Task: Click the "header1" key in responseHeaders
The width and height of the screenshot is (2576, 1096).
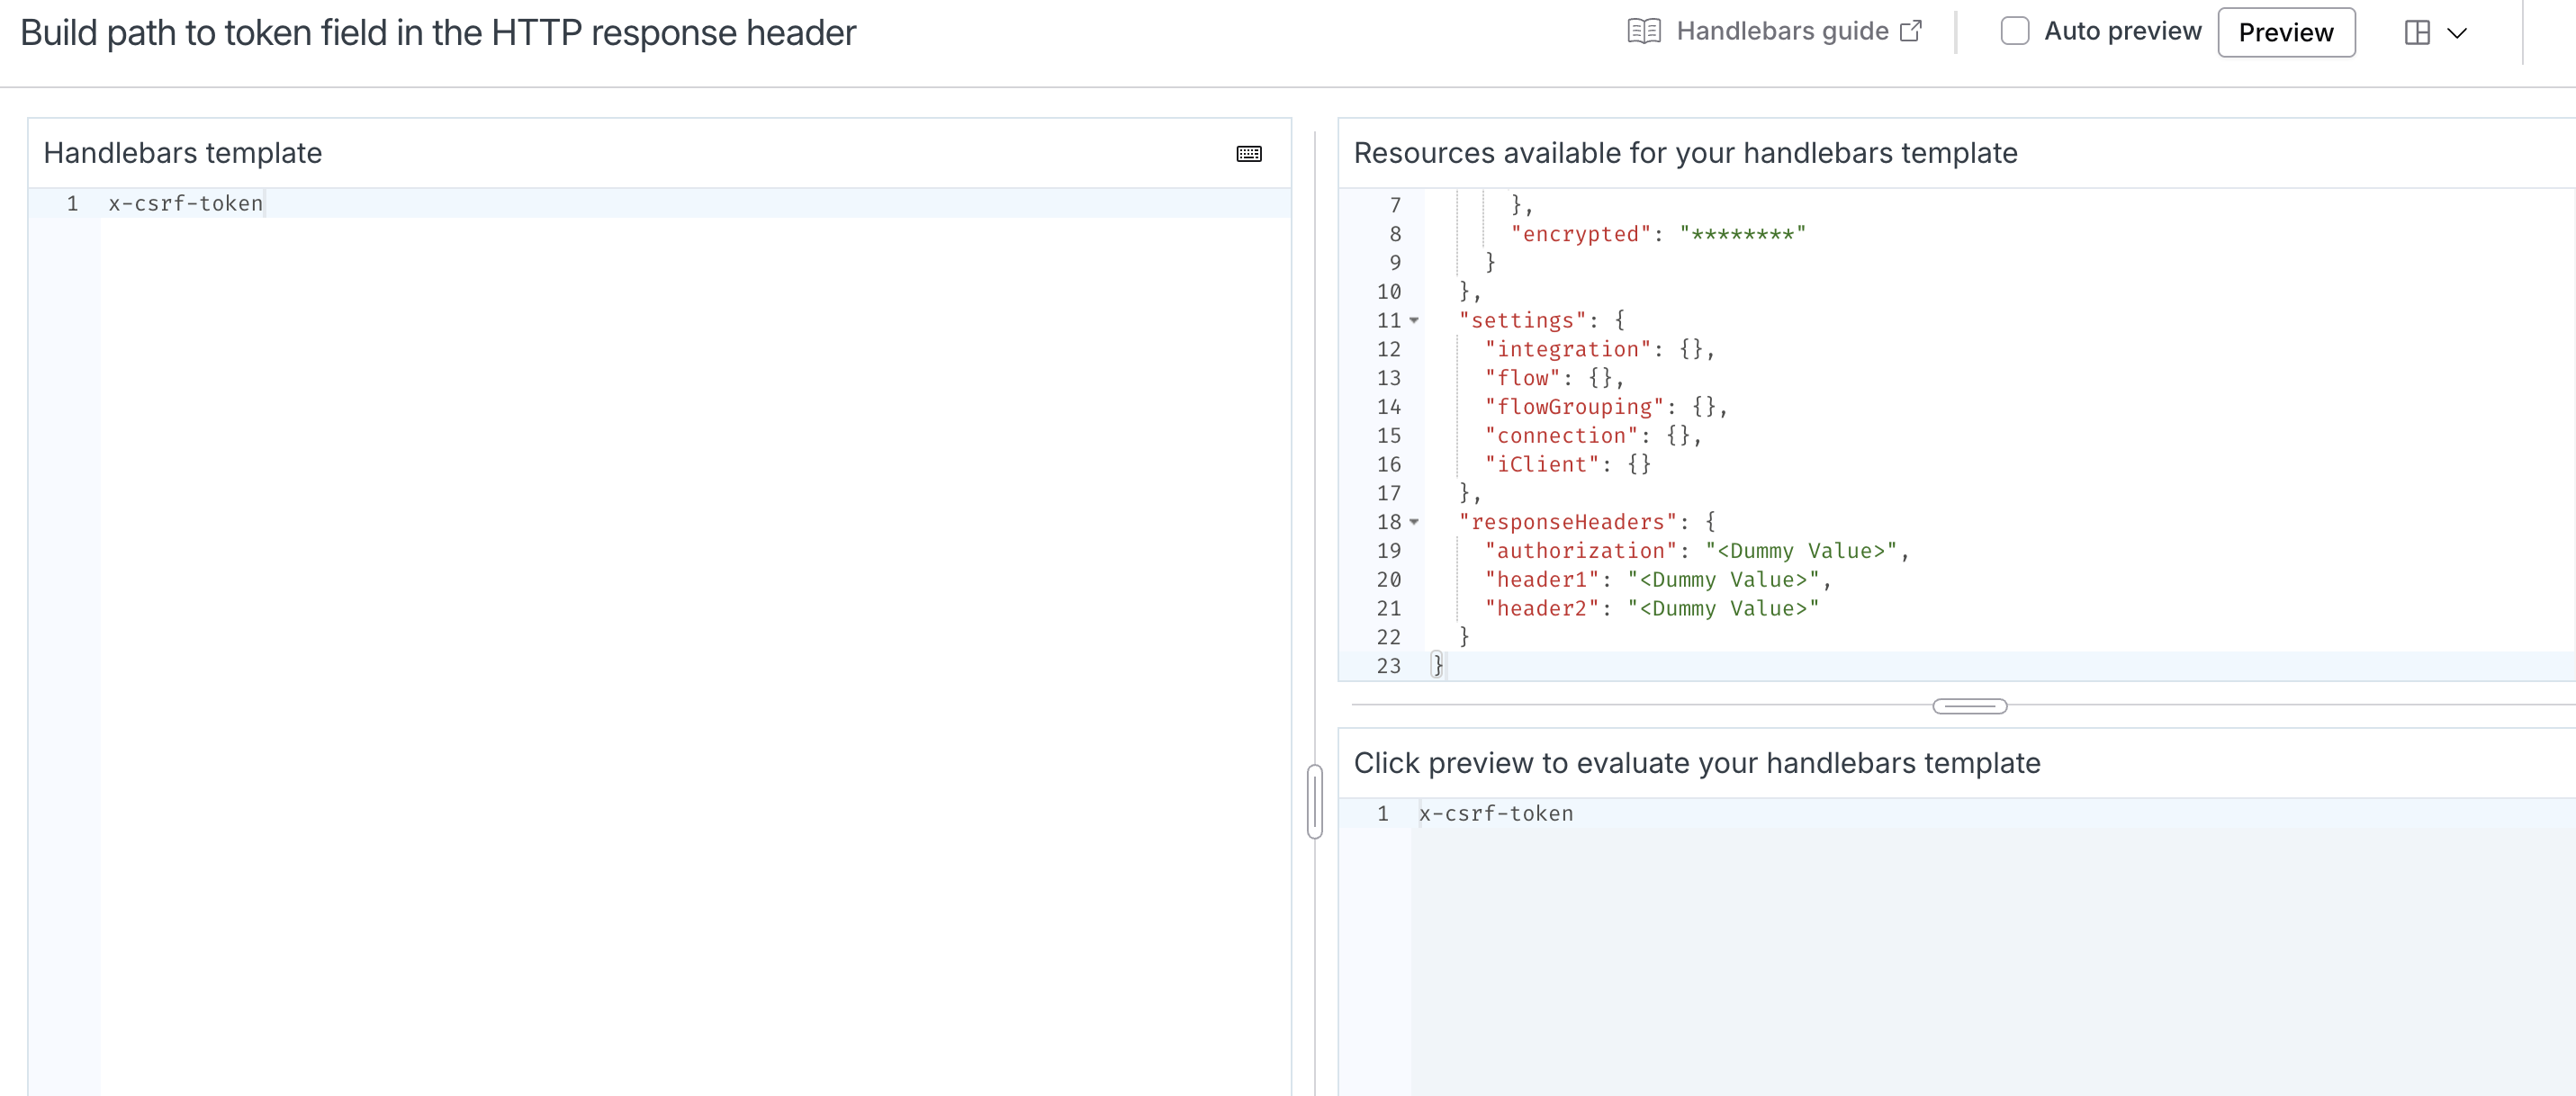Action: pos(1541,580)
